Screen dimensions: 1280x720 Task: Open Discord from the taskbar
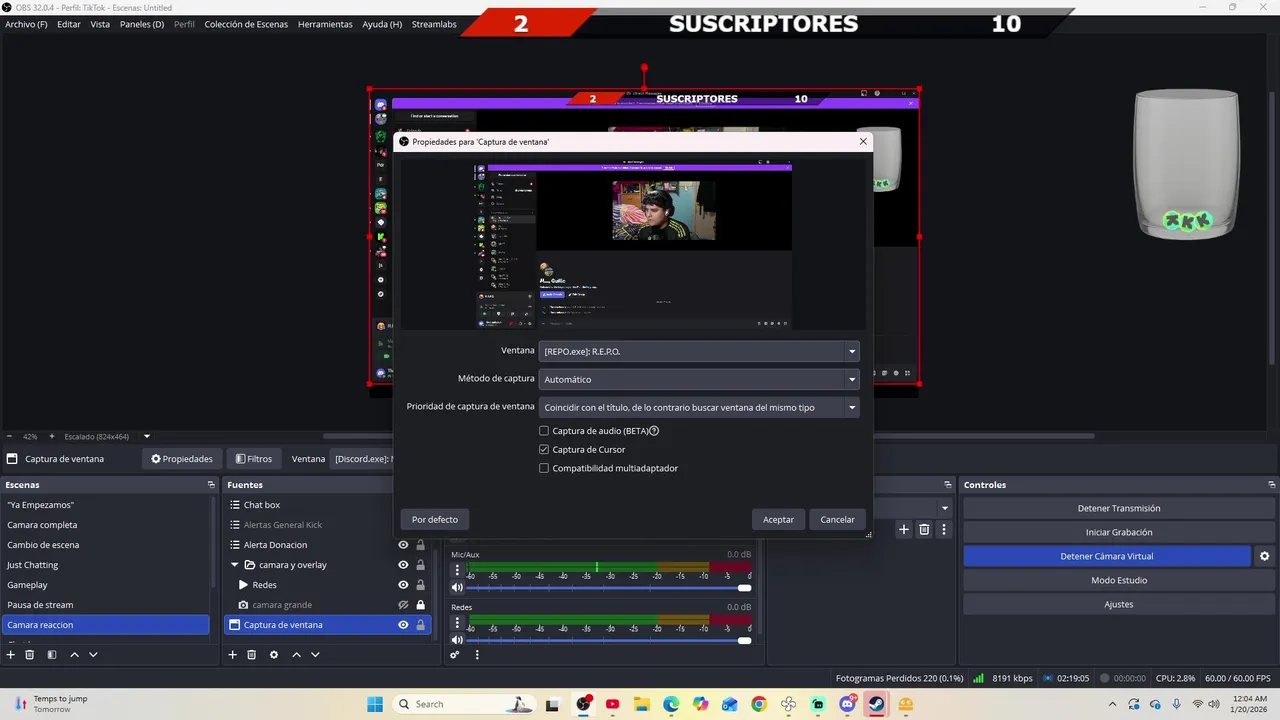[x=848, y=704]
